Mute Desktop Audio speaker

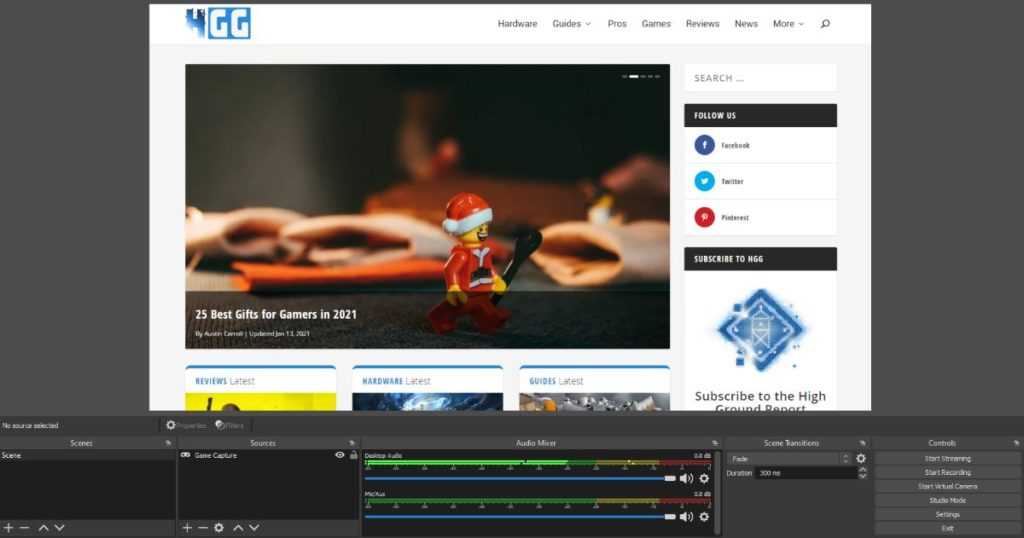[x=686, y=478]
